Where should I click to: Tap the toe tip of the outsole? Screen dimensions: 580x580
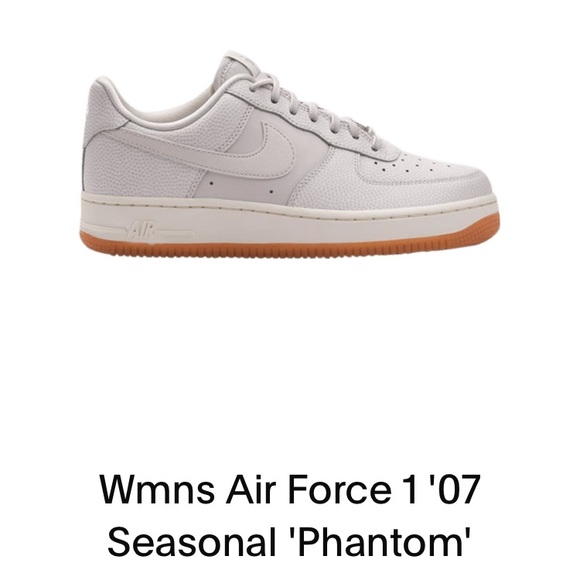(488, 231)
